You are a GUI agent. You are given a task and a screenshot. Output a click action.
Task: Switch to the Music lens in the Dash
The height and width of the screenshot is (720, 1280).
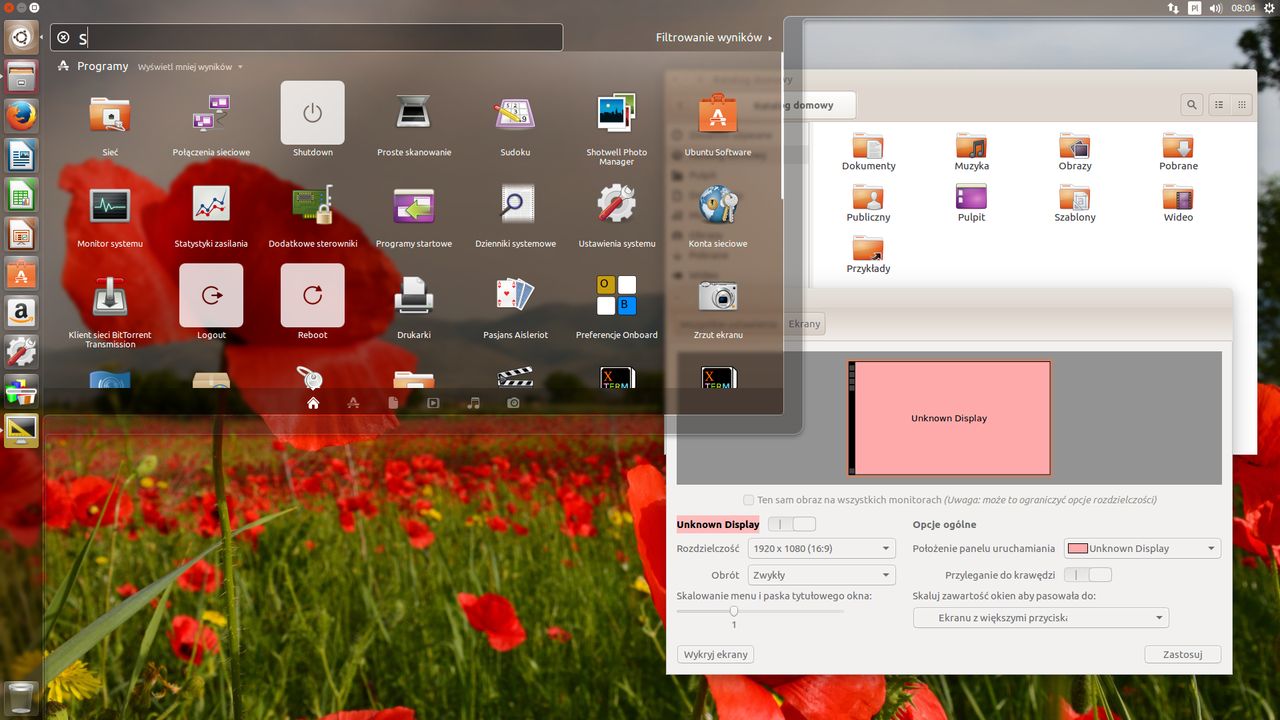[473, 403]
